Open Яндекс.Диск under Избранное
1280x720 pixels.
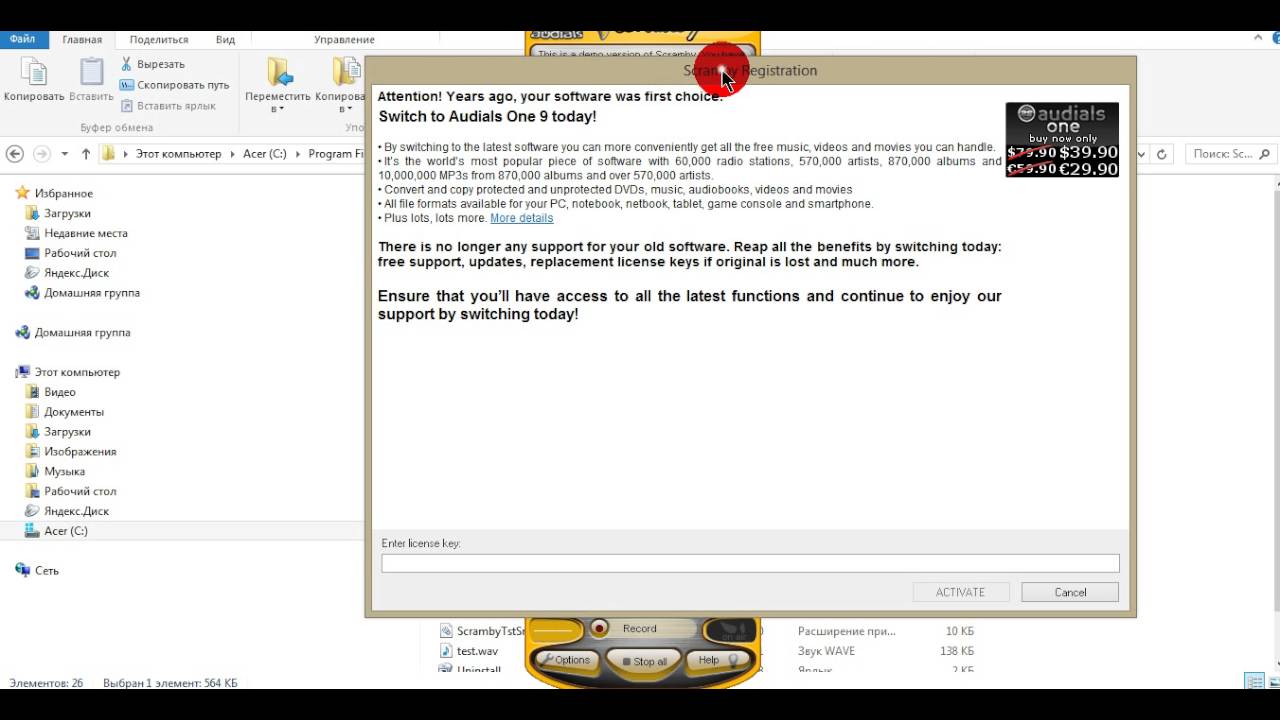coord(76,273)
